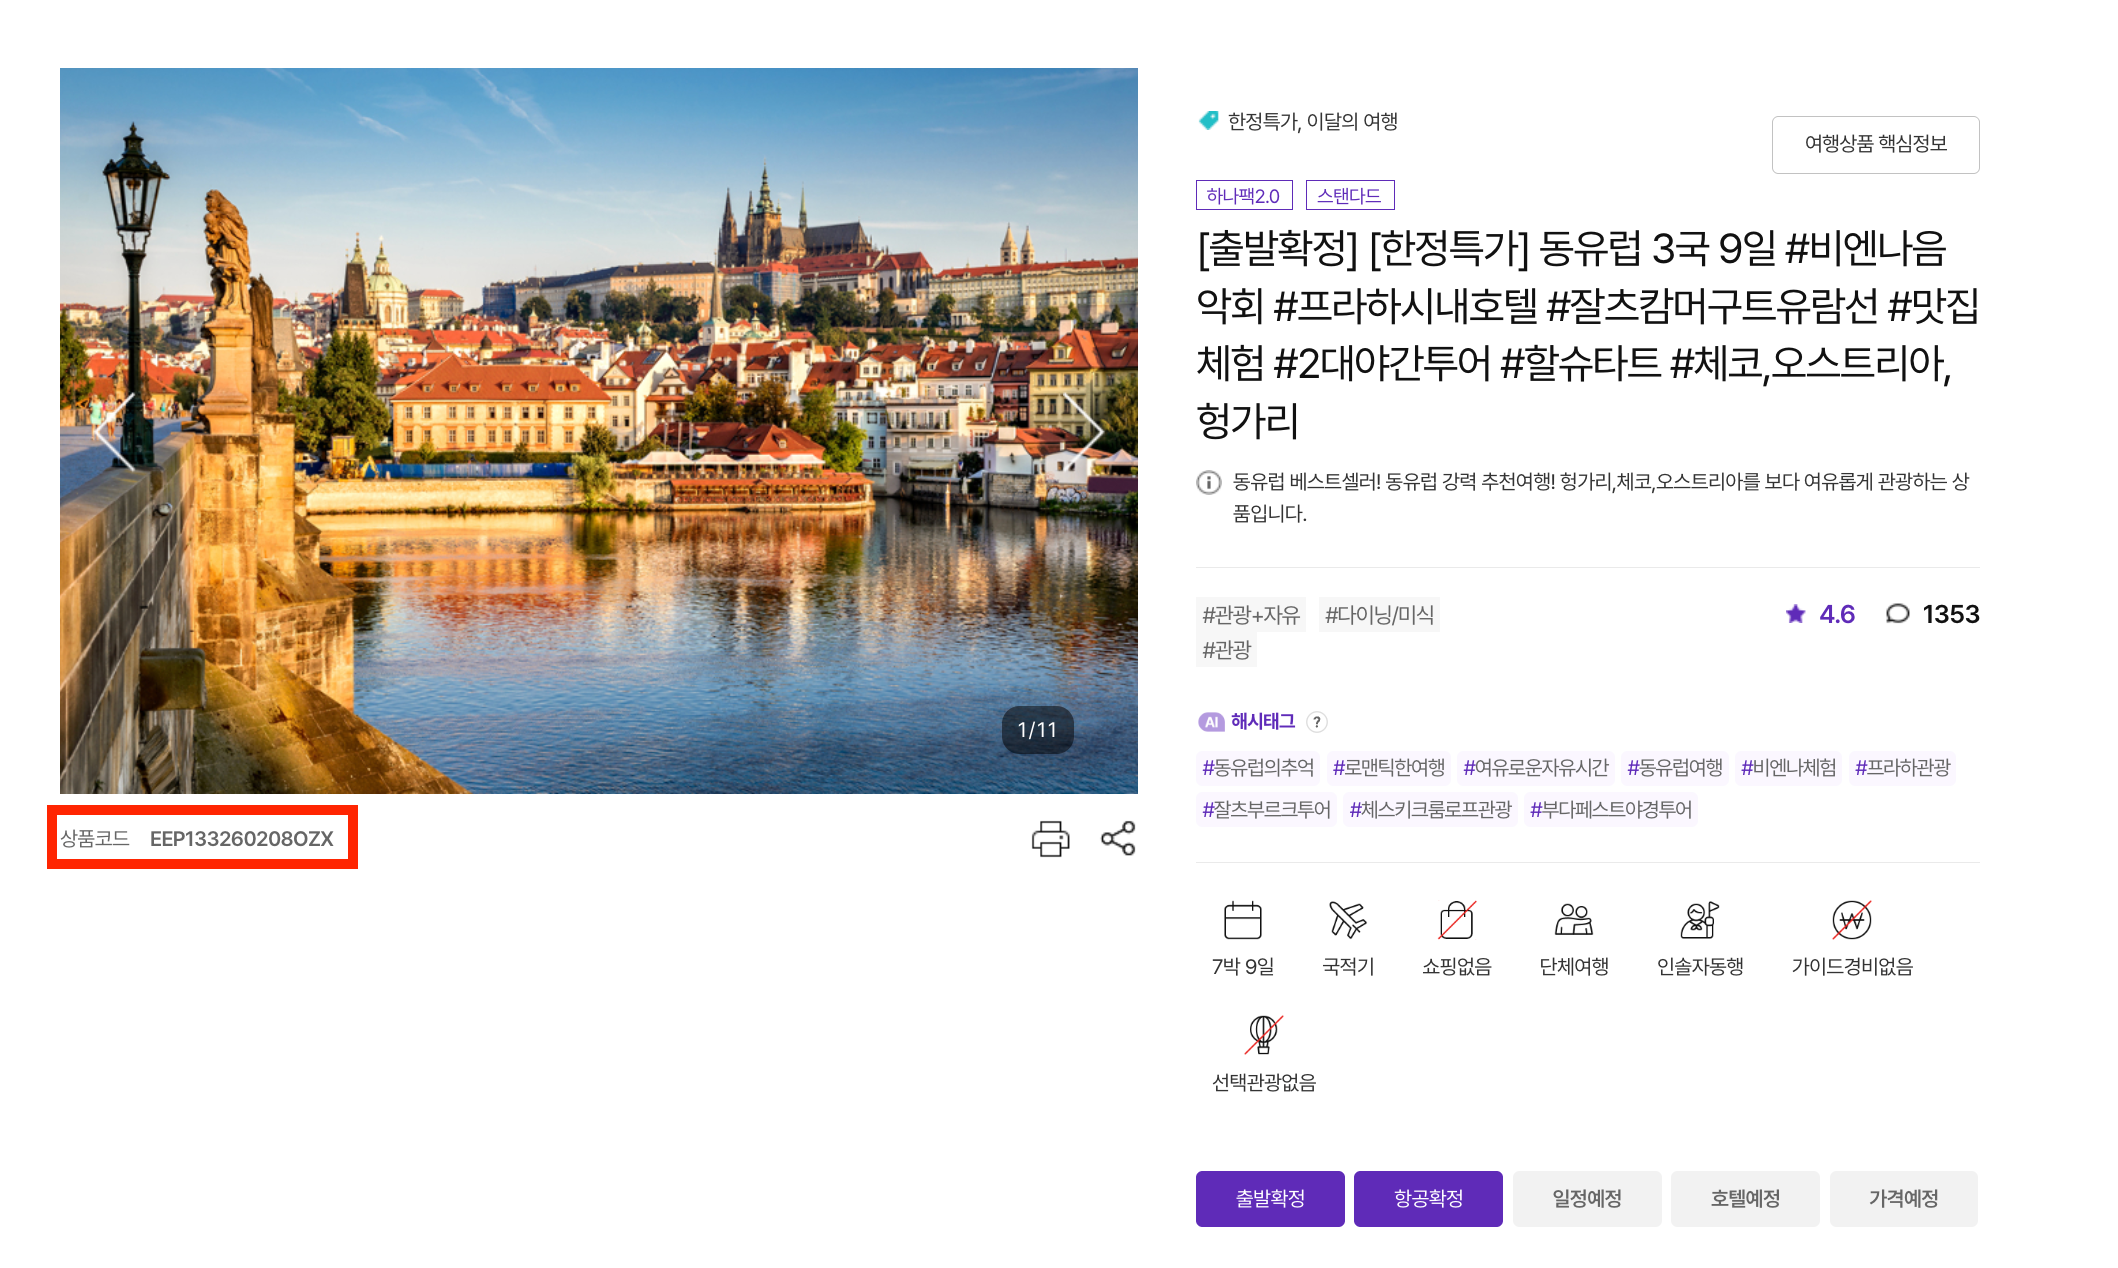The height and width of the screenshot is (1268, 2118).
Task: Click the purple star rating icon
Action: 1795,614
